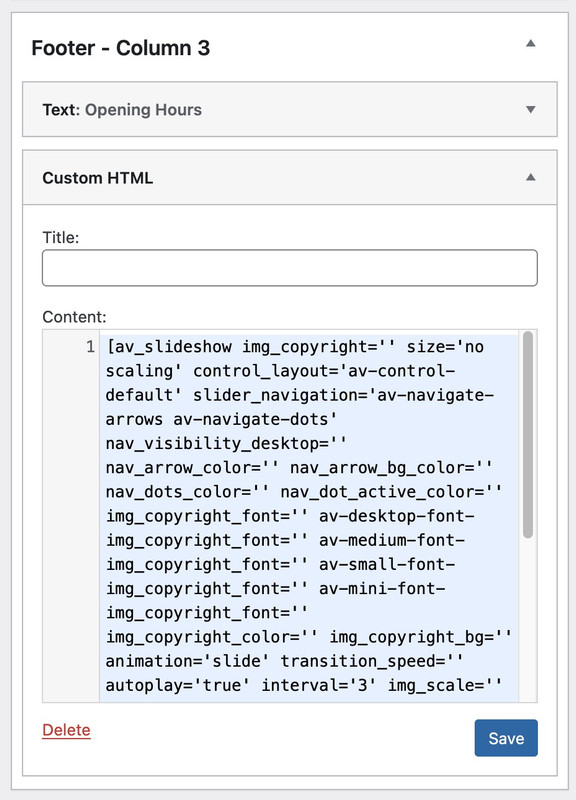Click on nav_visibility_desktop attribute text
This screenshot has width=576, height=800.
tap(227, 443)
